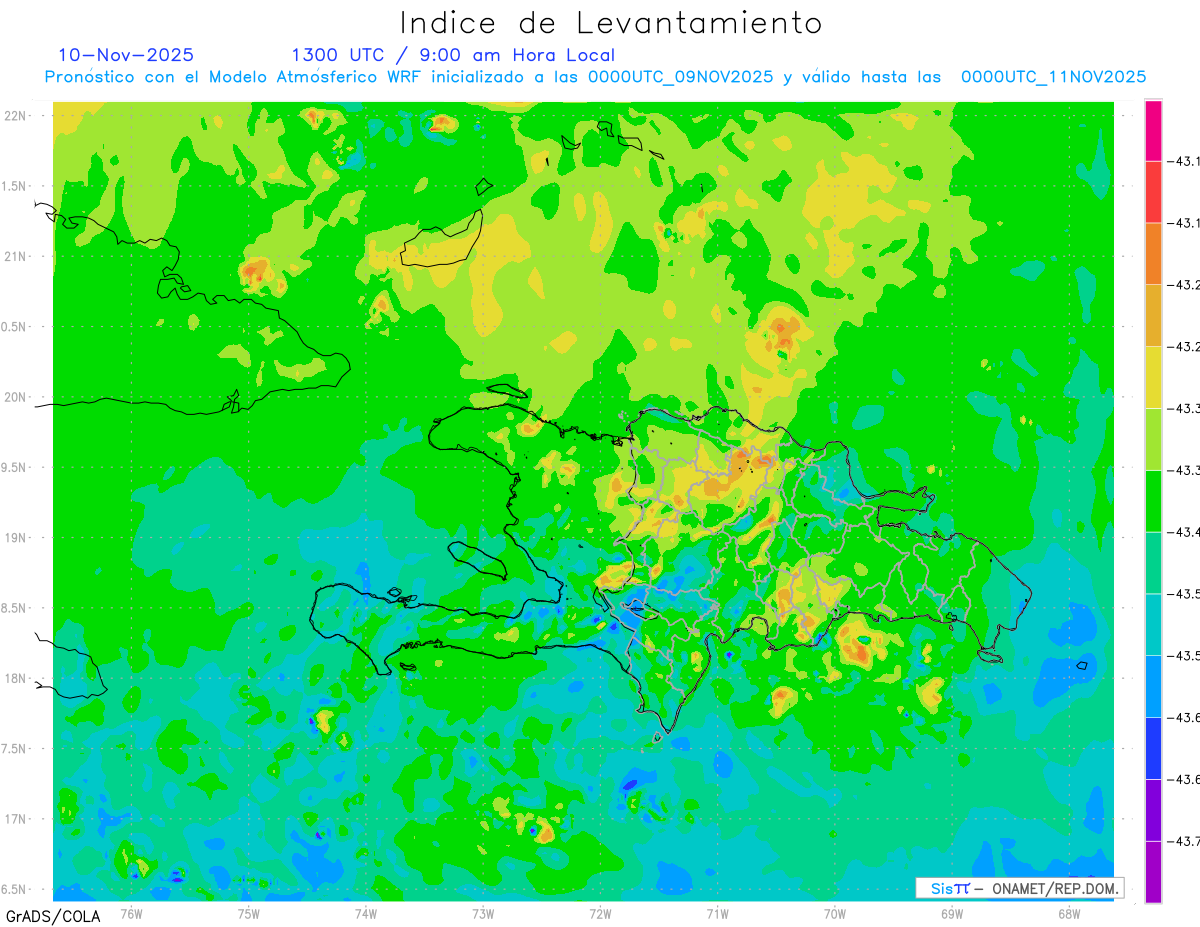Viewport: 1200px width, 927px height.
Task: Click '1300 UTC / 9:00 am Hora Local'
Action: point(453,55)
